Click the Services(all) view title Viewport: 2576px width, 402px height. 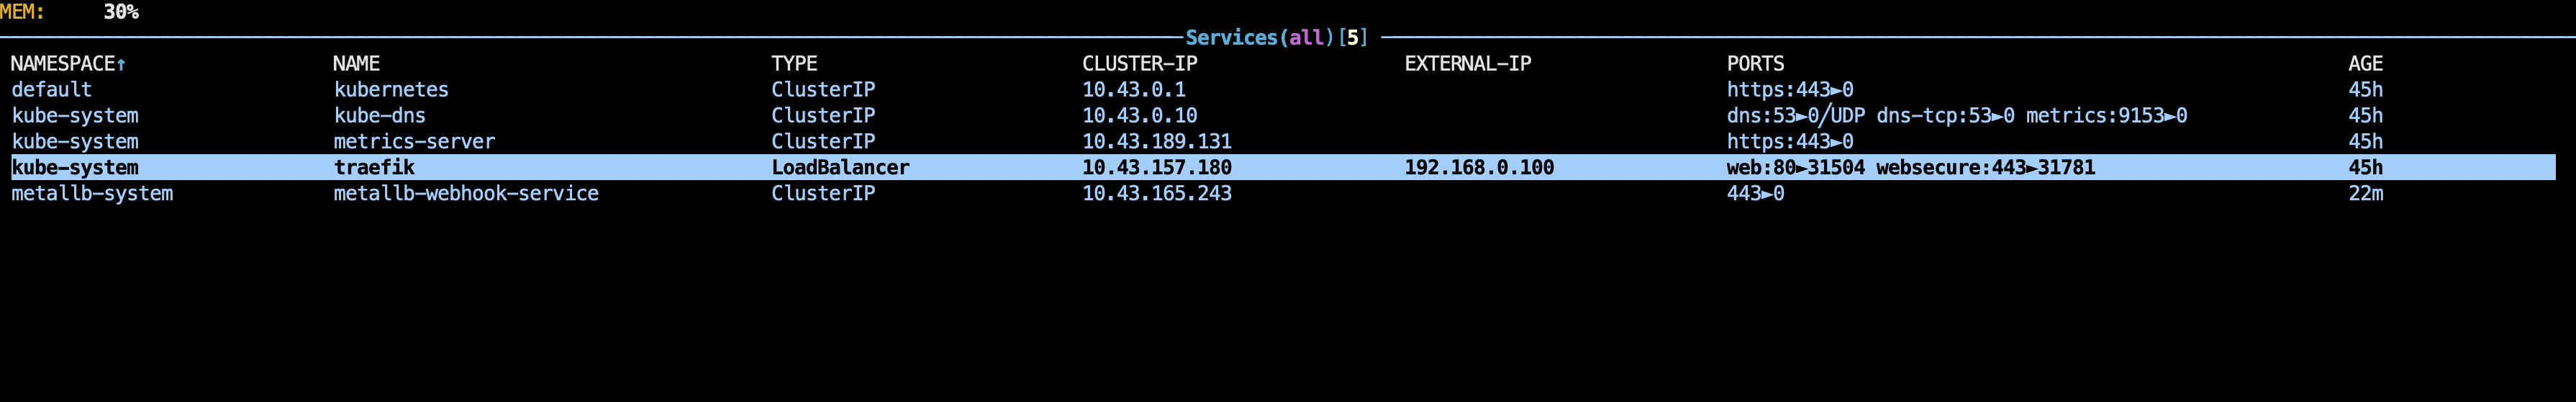(1275, 38)
